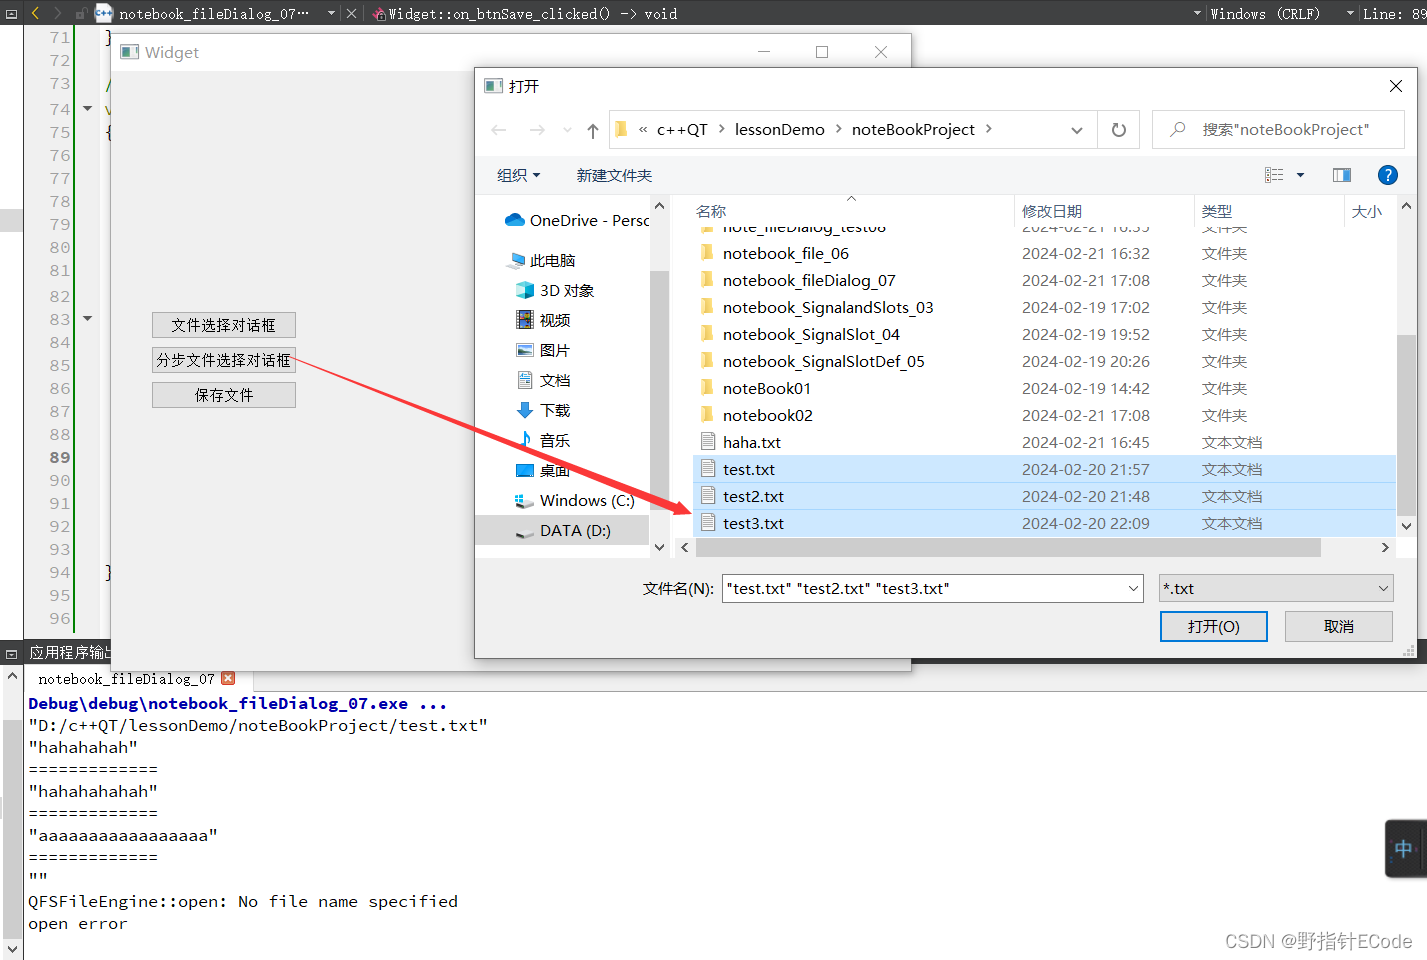Click 打开(O) button

click(x=1214, y=626)
